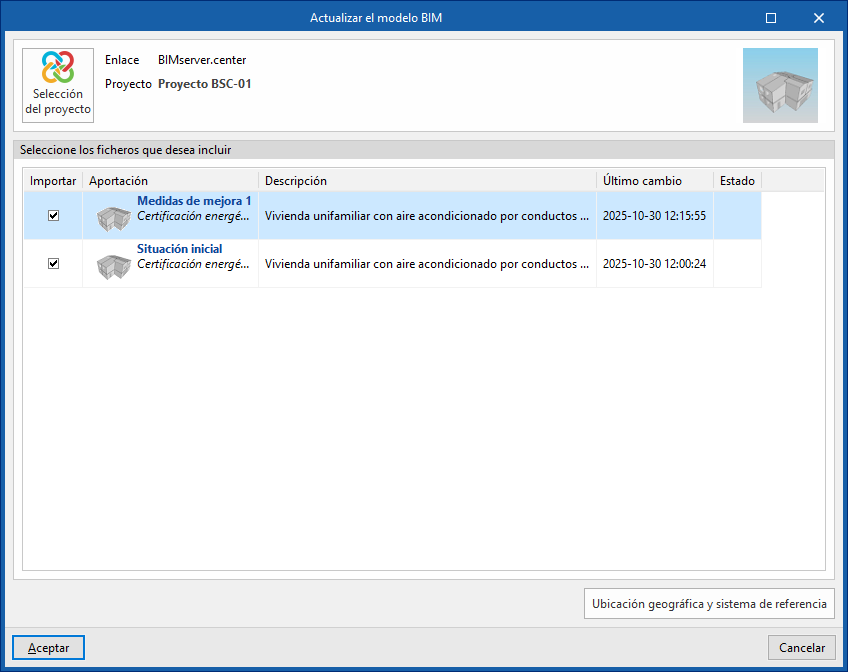Confirm with the Aceptar button
Viewport: 848px width, 672px height.
pos(49,648)
